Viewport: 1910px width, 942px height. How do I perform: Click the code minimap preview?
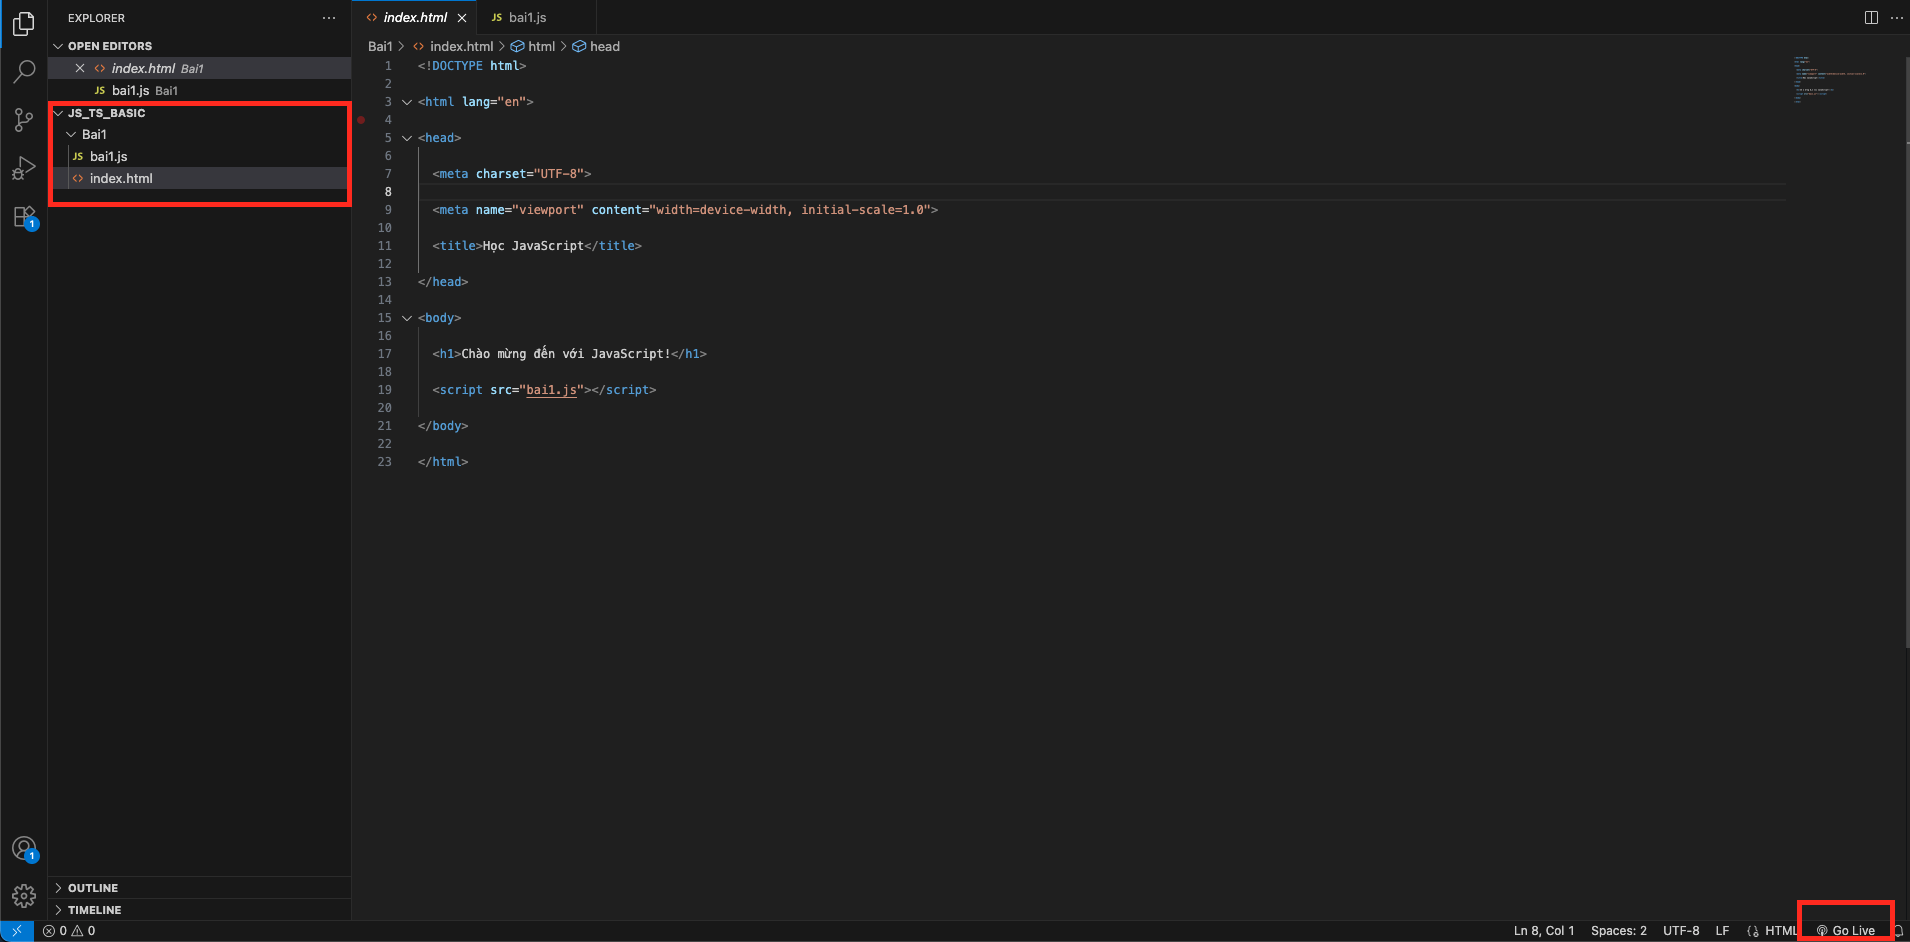[1828, 80]
